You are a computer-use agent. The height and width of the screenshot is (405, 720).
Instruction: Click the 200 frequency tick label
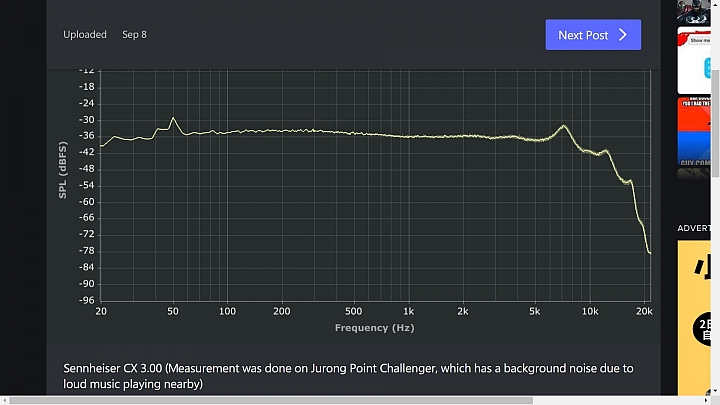281,311
